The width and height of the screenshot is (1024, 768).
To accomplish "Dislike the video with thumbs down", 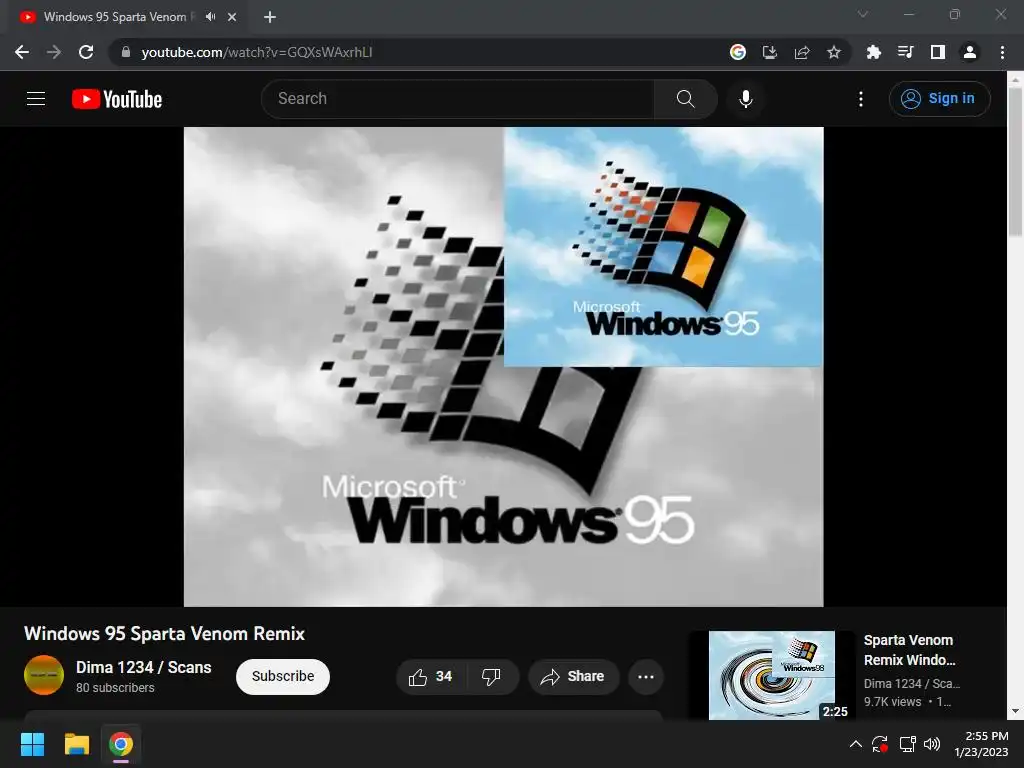I will pyautogui.click(x=491, y=677).
